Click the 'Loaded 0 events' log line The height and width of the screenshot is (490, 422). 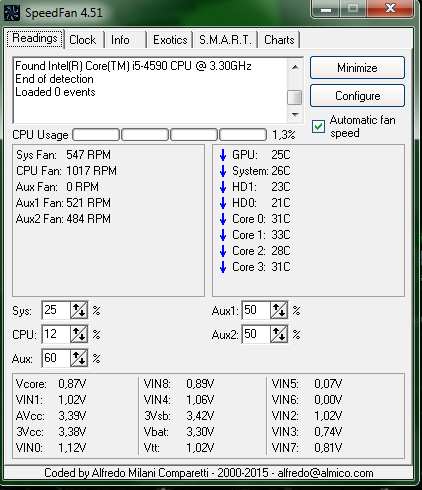[55, 92]
